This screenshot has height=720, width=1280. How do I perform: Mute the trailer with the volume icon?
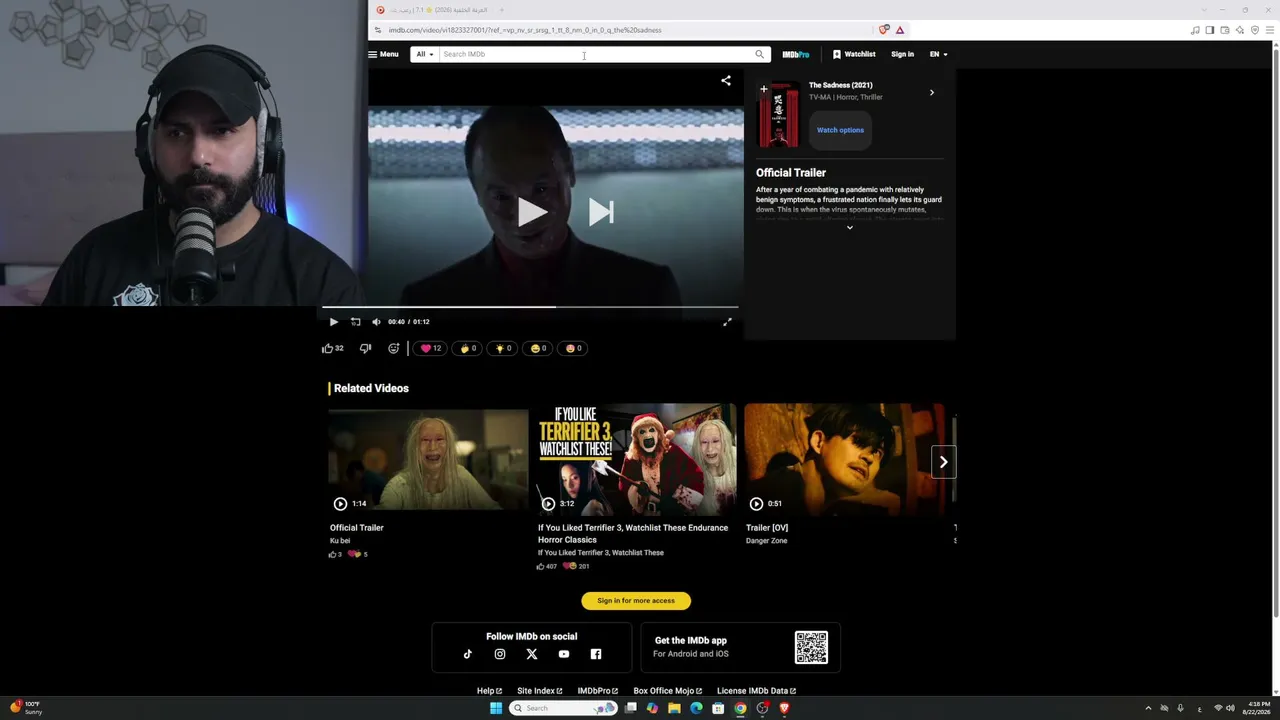pos(376,322)
